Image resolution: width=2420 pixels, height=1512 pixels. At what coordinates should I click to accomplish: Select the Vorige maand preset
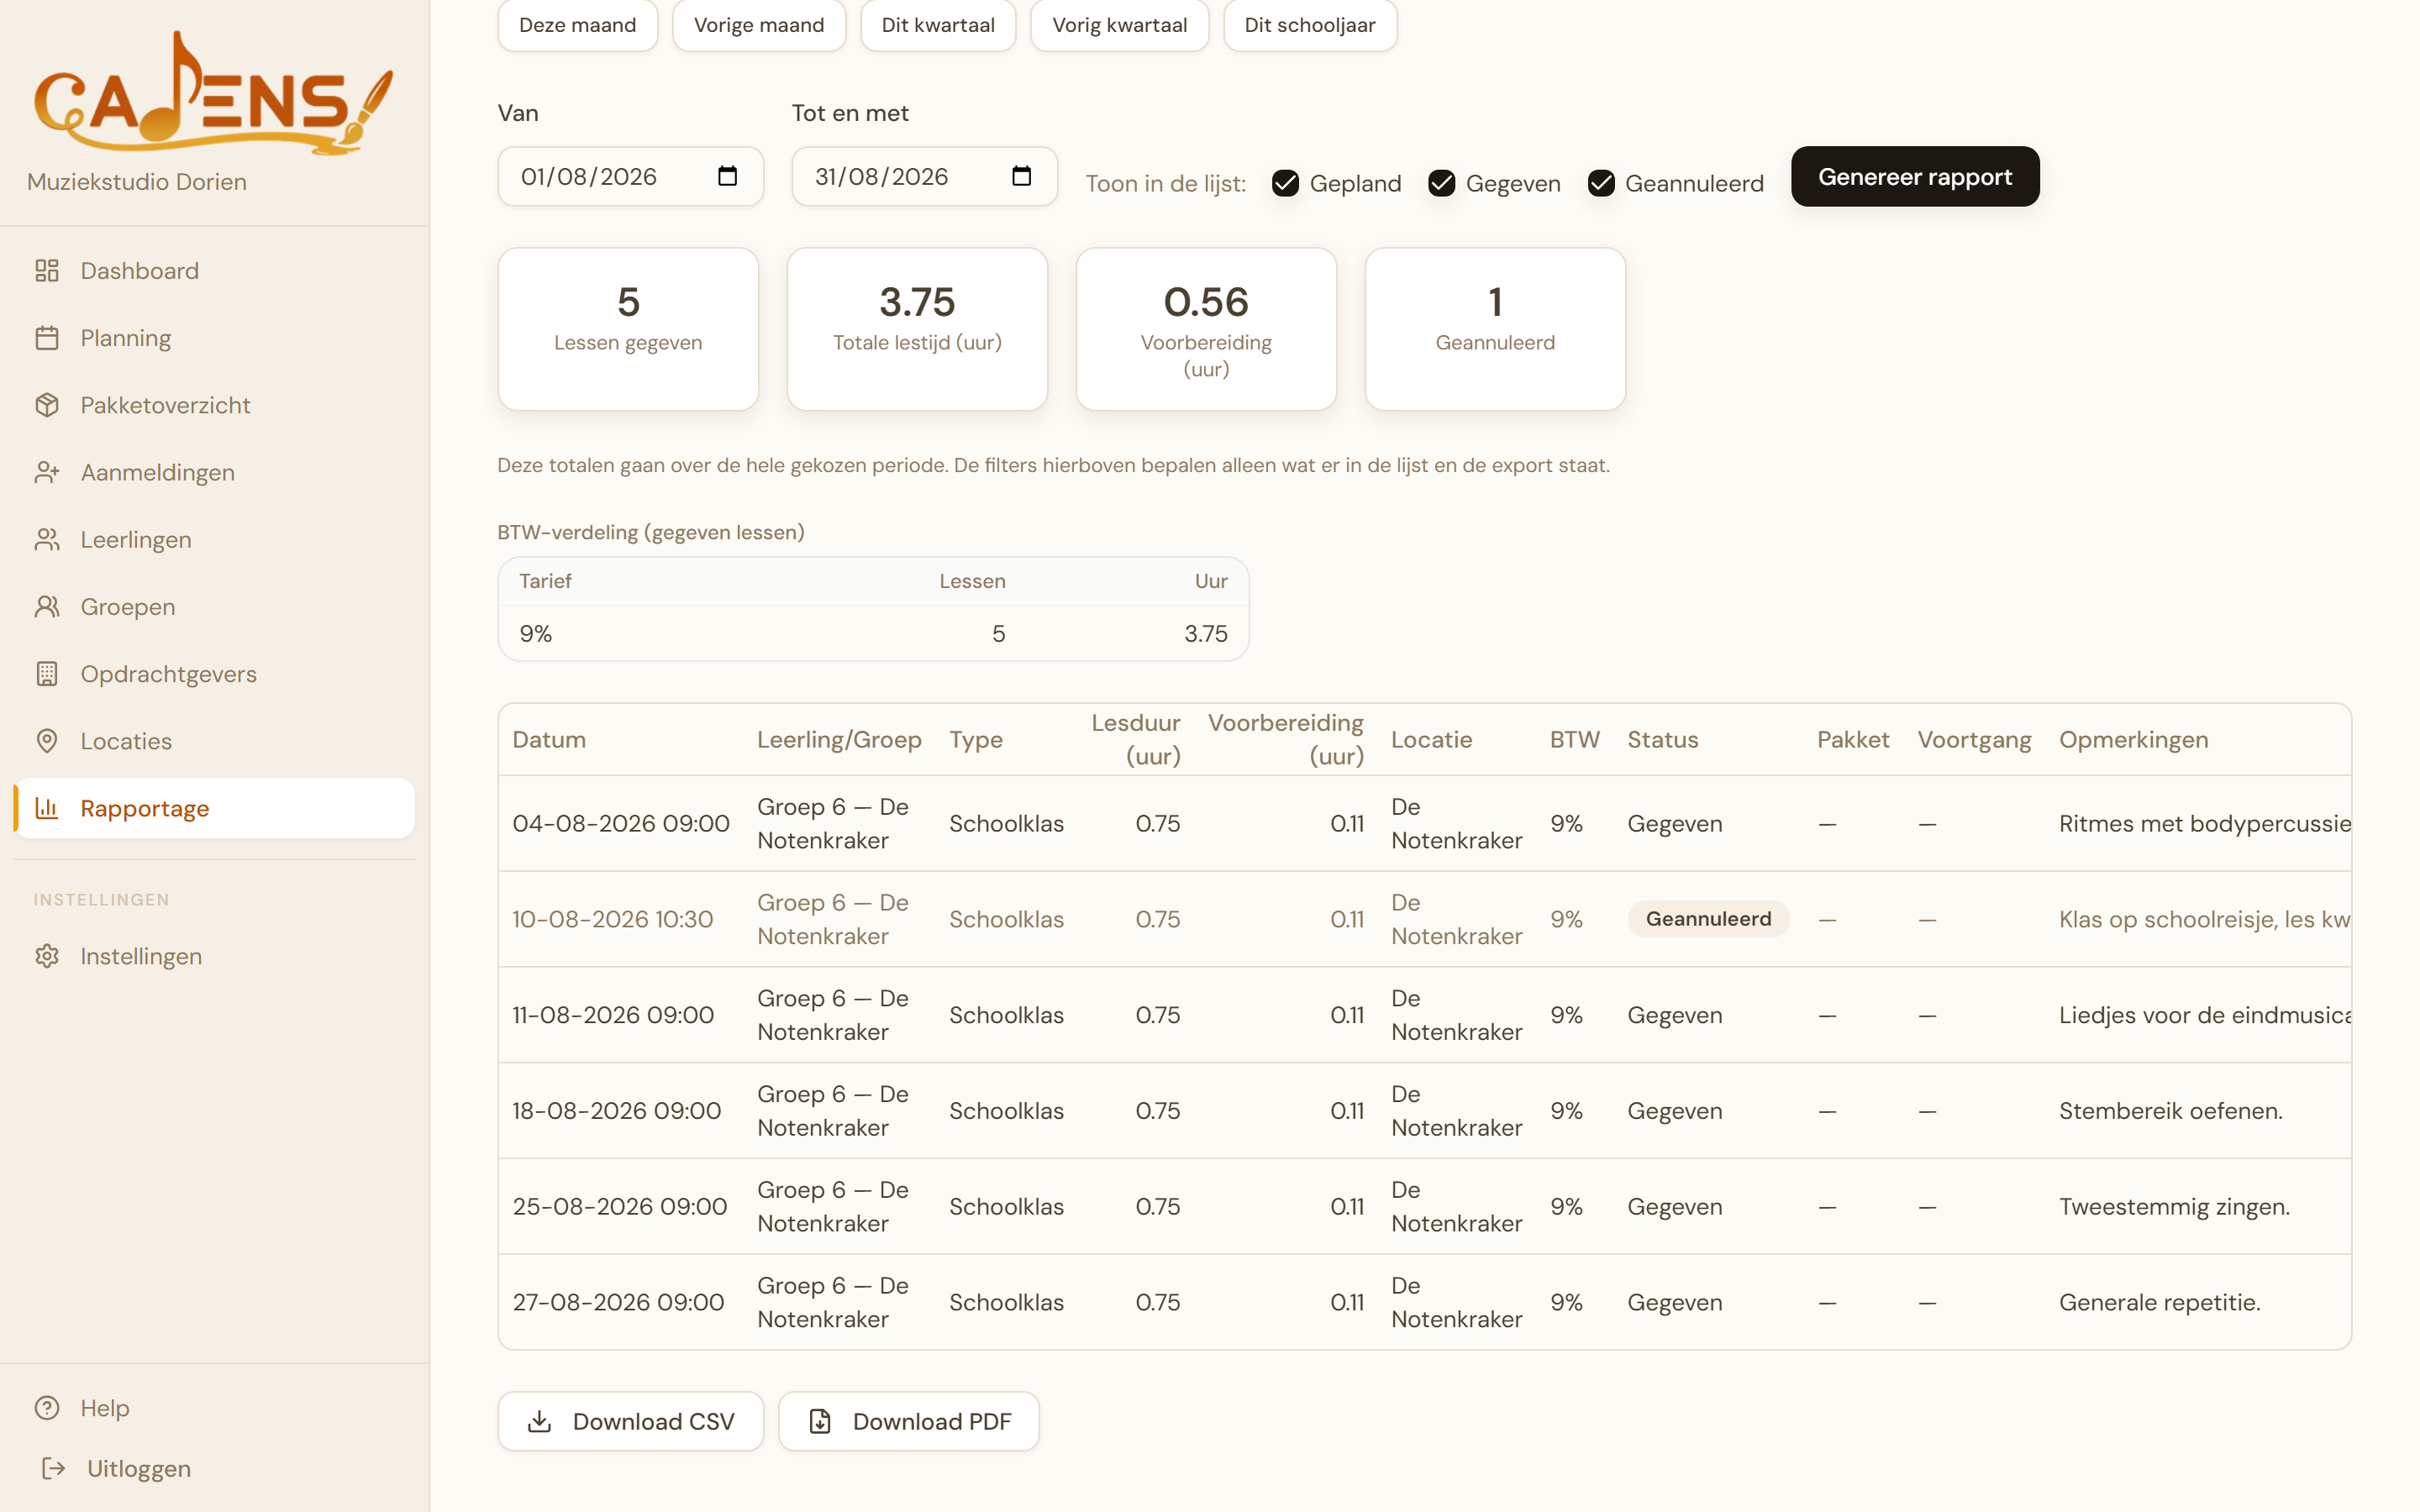tap(759, 25)
